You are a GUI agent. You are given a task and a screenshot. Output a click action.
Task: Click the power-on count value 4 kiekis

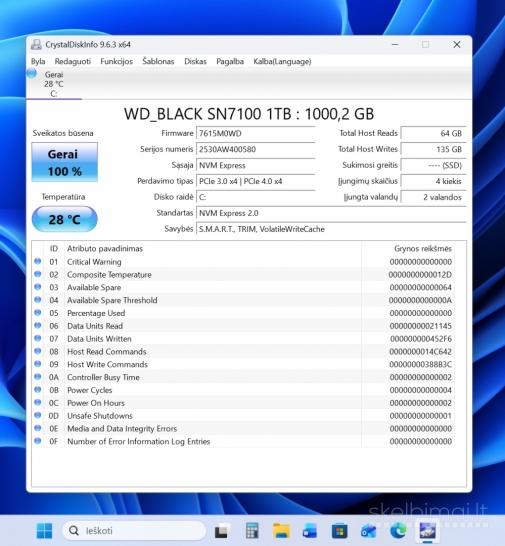(x=433, y=181)
